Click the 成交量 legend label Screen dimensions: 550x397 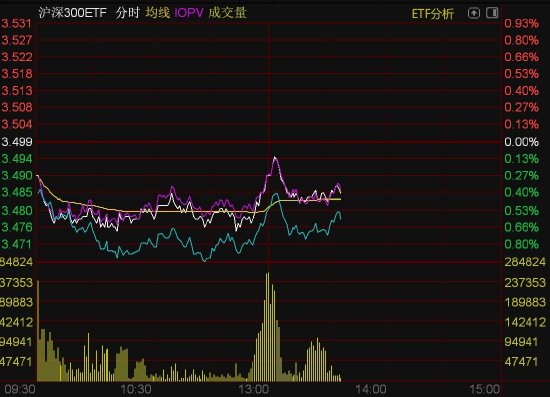[x=228, y=13]
